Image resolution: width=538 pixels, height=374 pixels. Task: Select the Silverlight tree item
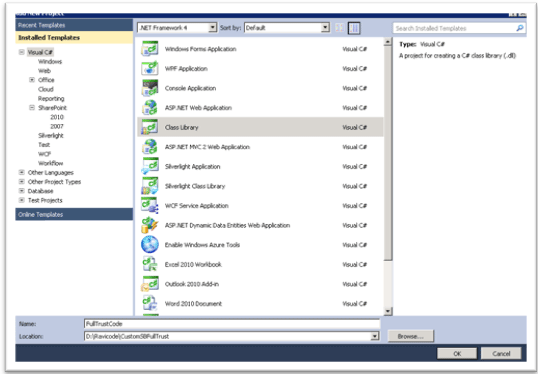coord(51,136)
